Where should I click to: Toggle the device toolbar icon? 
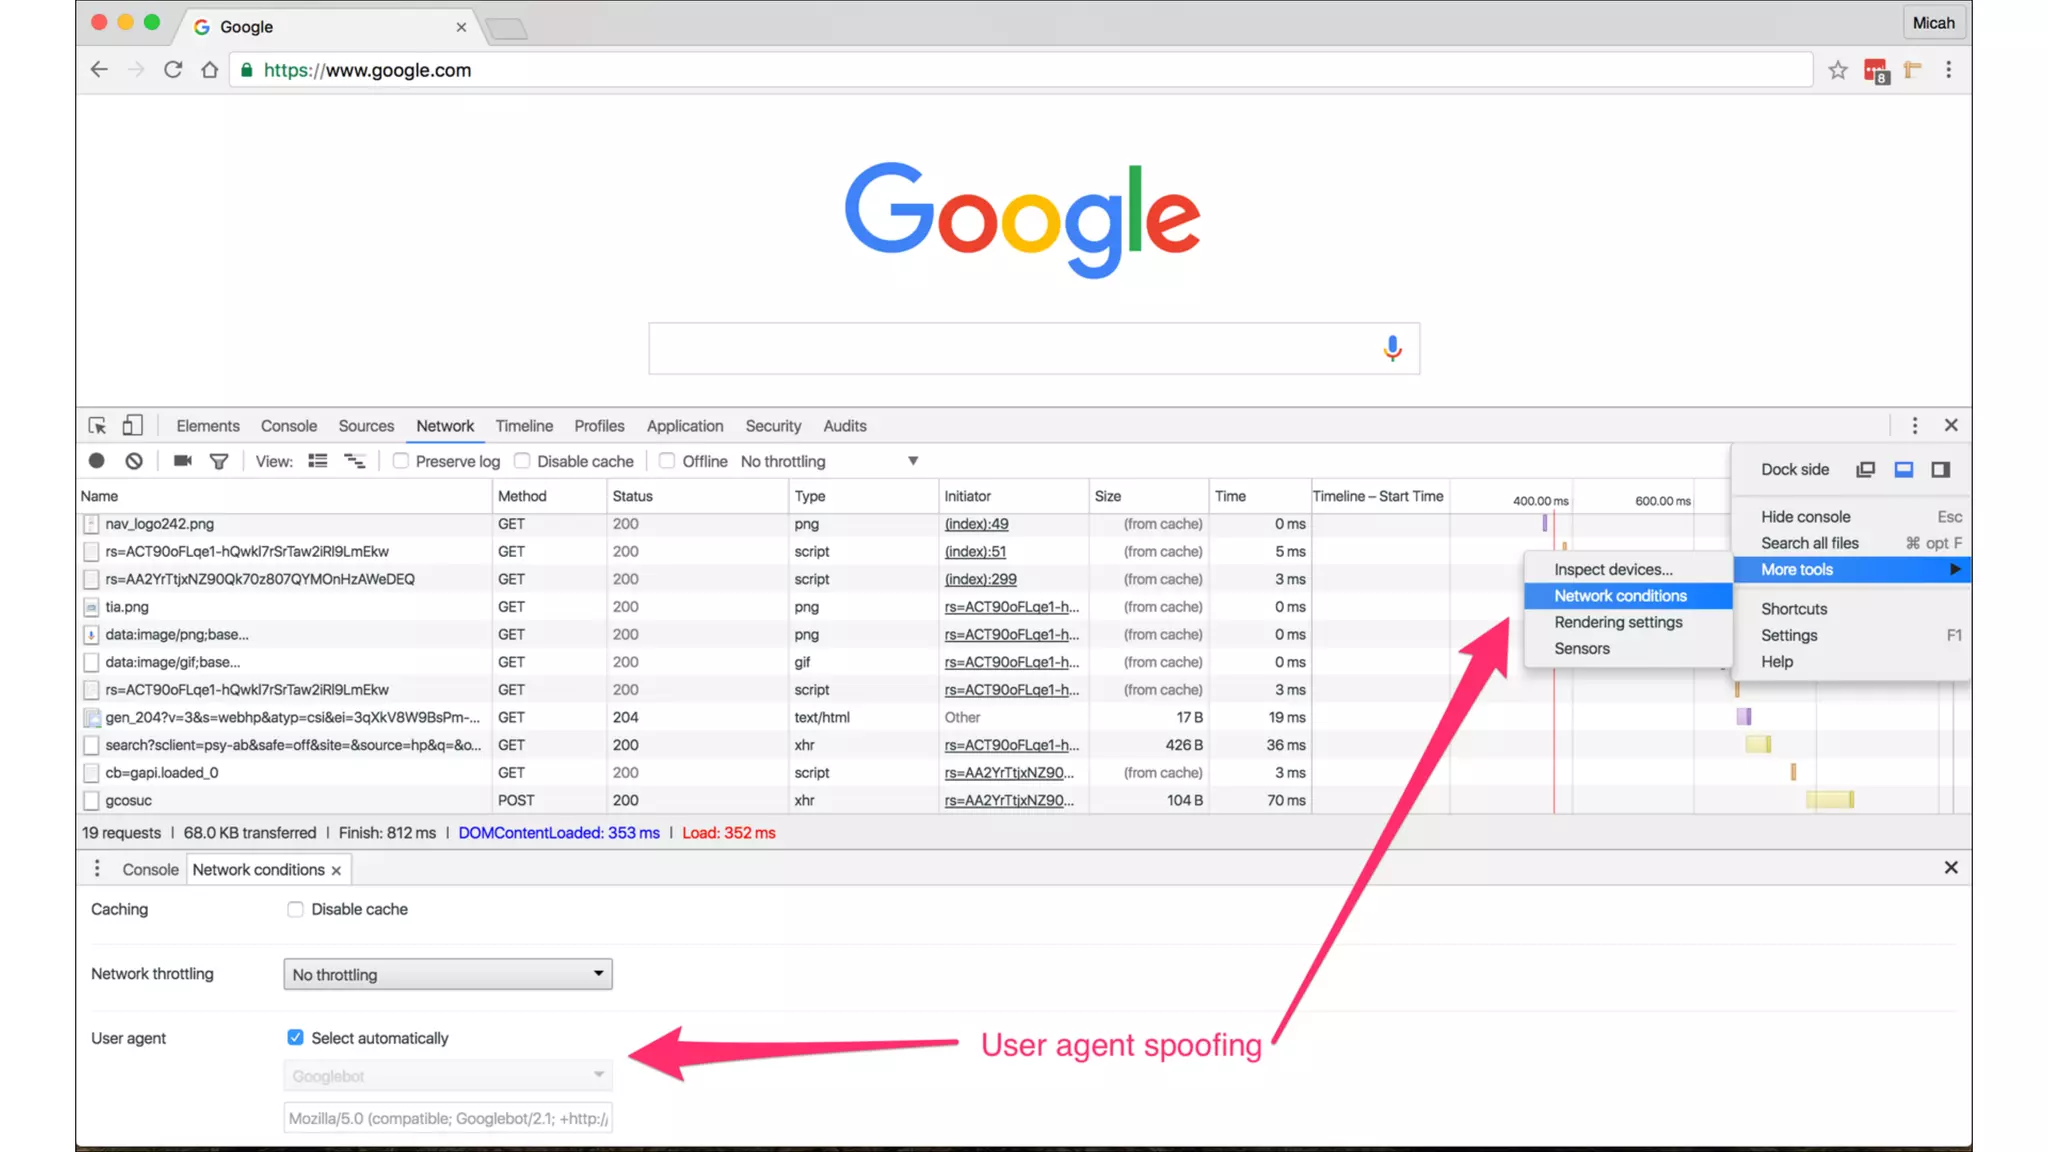132,426
